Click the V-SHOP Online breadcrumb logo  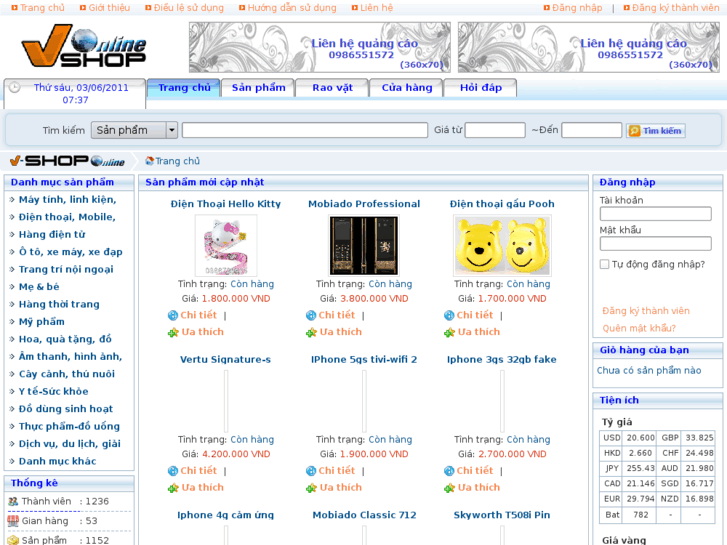(x=67, y=161)
